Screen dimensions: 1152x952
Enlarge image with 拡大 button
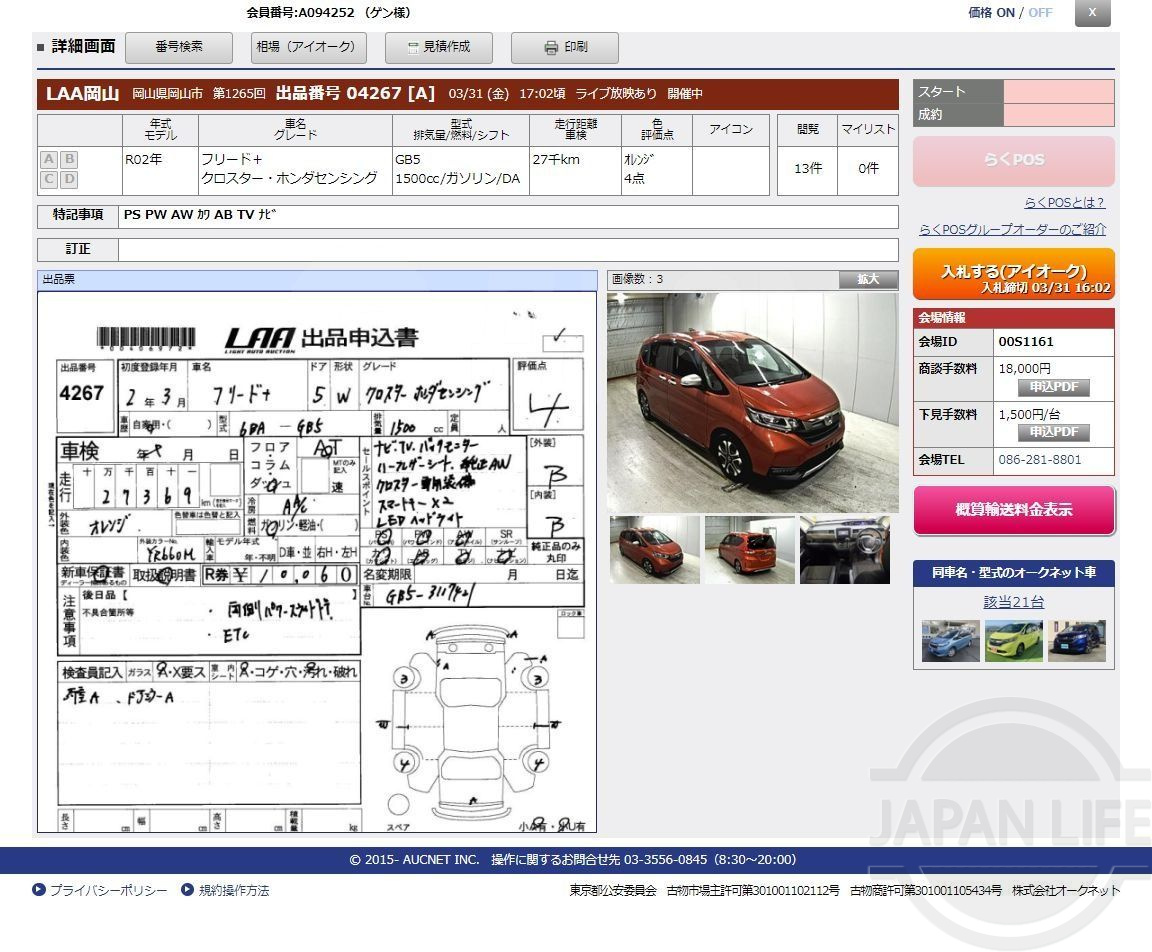point(868,280)
